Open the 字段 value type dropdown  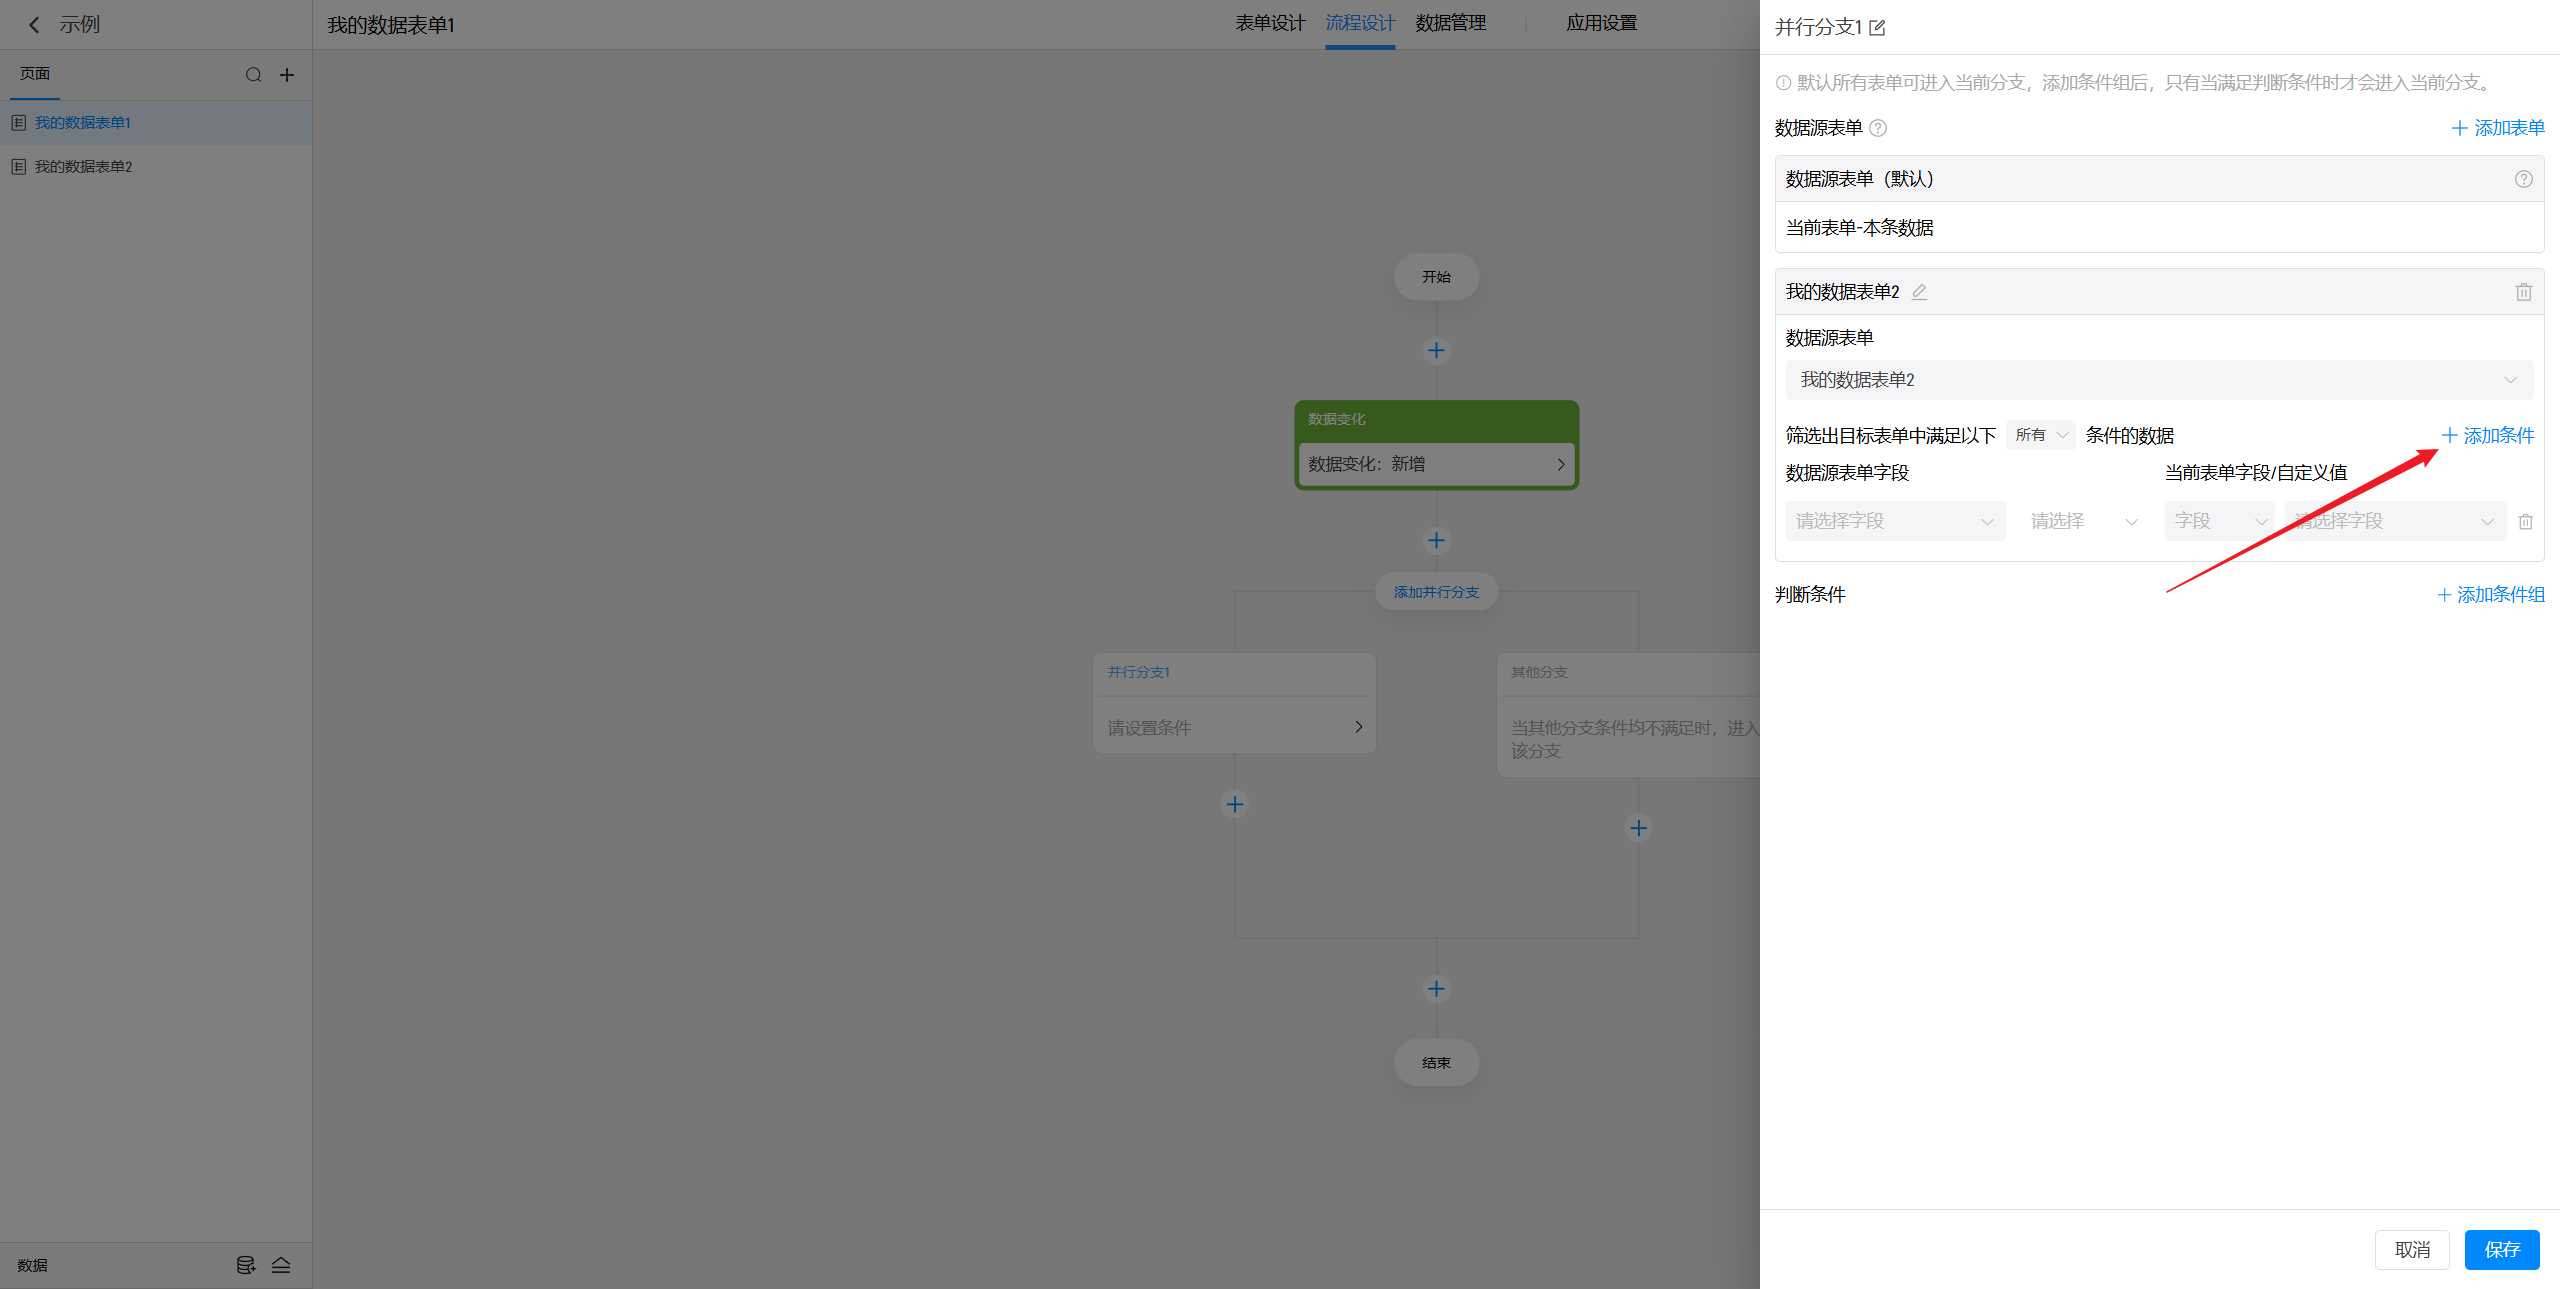point(2219,521)
